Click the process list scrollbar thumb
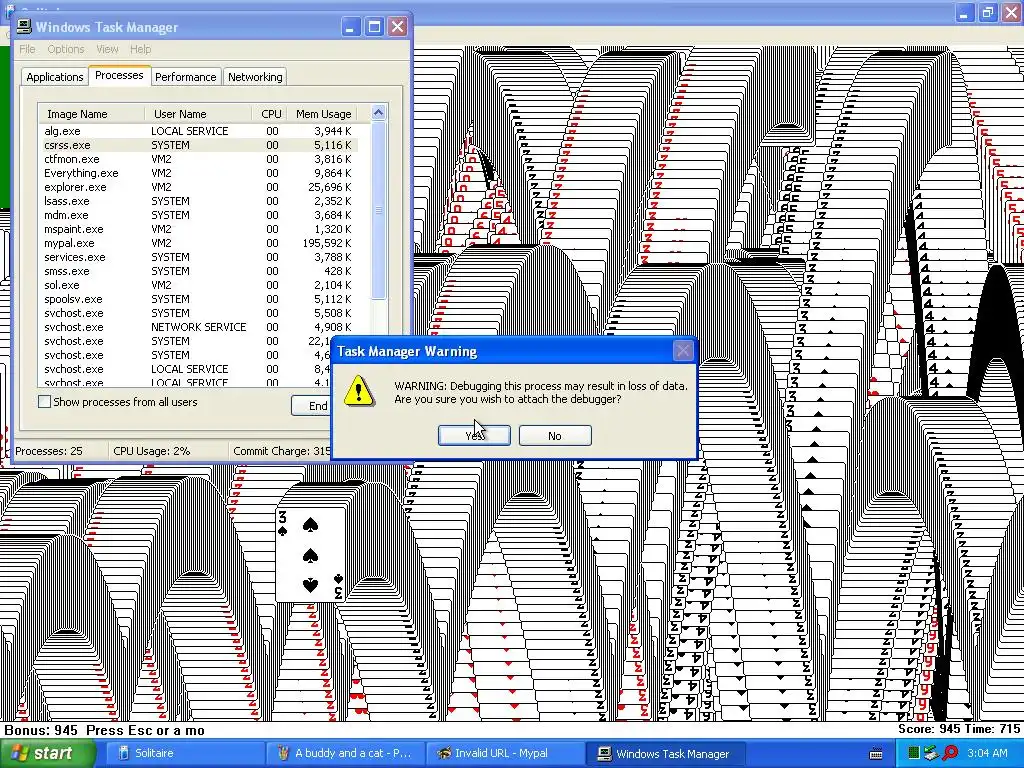The image size is (1024, 768). coord(379,210)
